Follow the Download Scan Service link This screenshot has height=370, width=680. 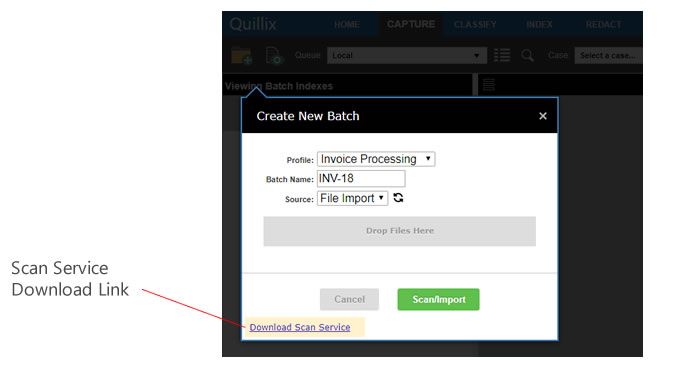300,327
